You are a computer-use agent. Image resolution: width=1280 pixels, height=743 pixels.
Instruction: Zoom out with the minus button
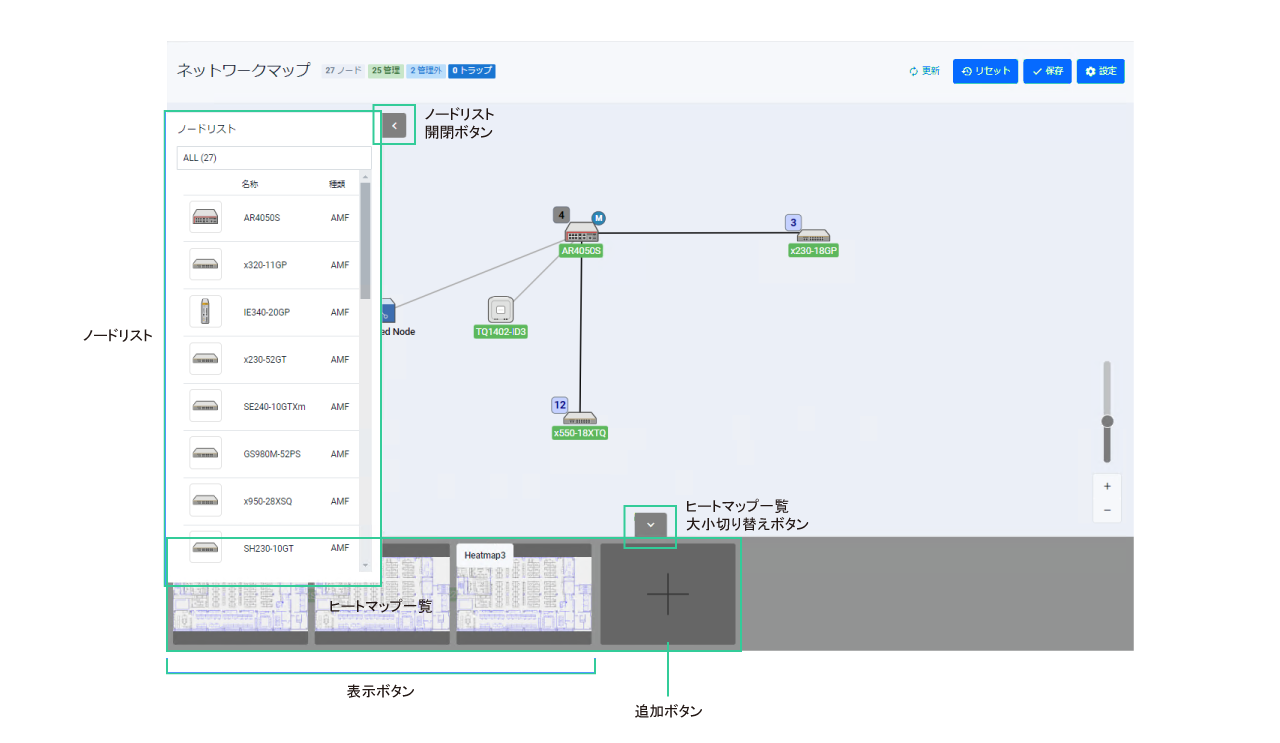(x=1107, y=510)
